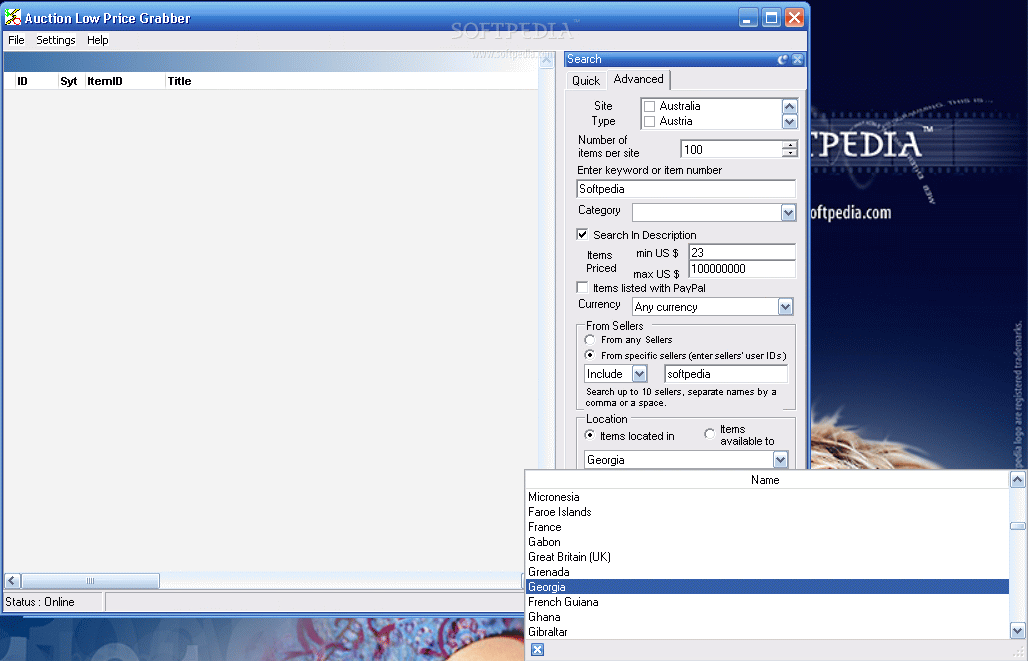Click the country list scrollbar thumb
Screen dimensions: 1028x661
click(x=1018, y=526)
